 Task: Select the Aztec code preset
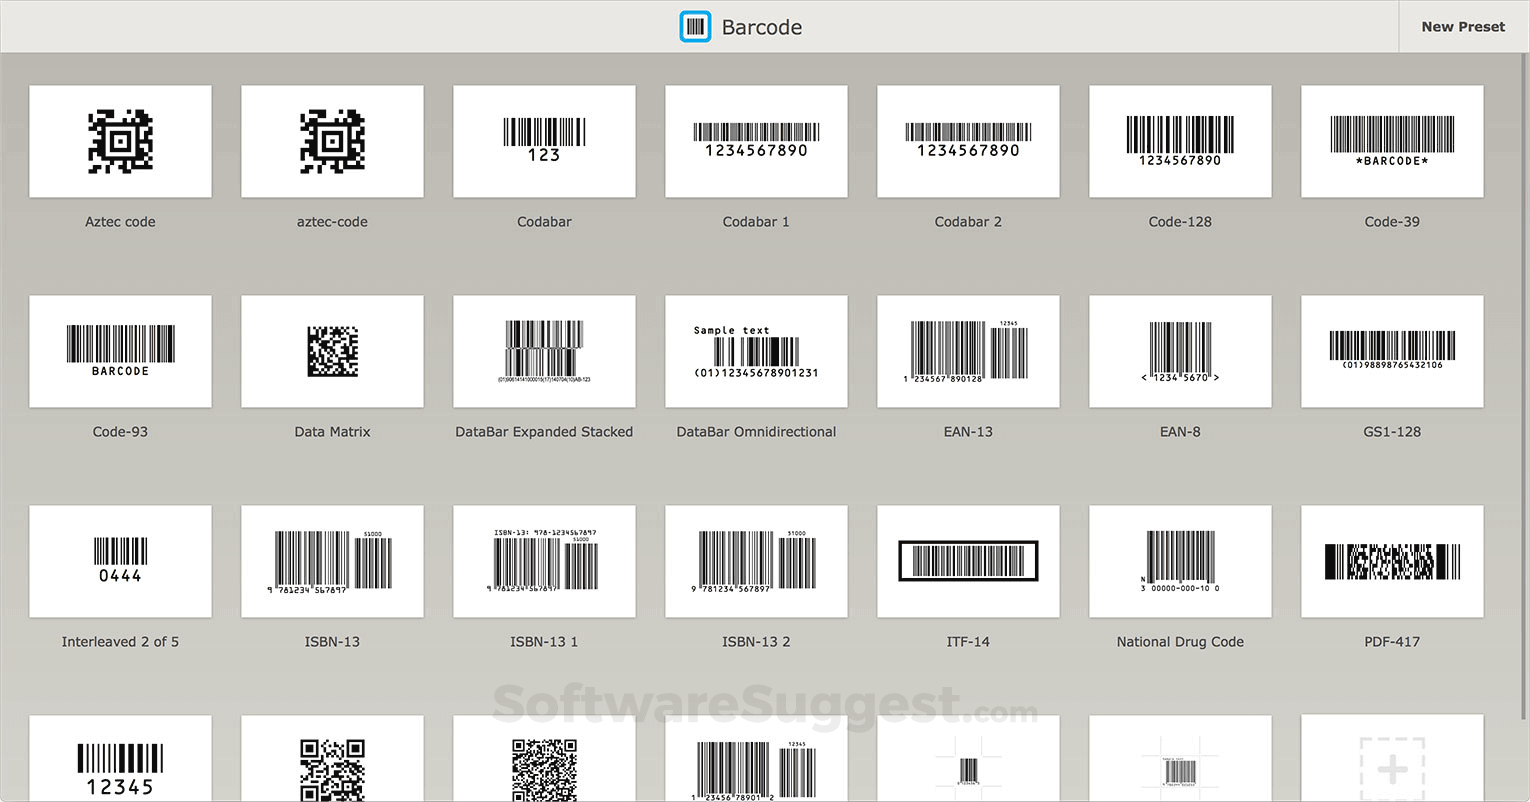pyautogui.click(x=120, y=141)
